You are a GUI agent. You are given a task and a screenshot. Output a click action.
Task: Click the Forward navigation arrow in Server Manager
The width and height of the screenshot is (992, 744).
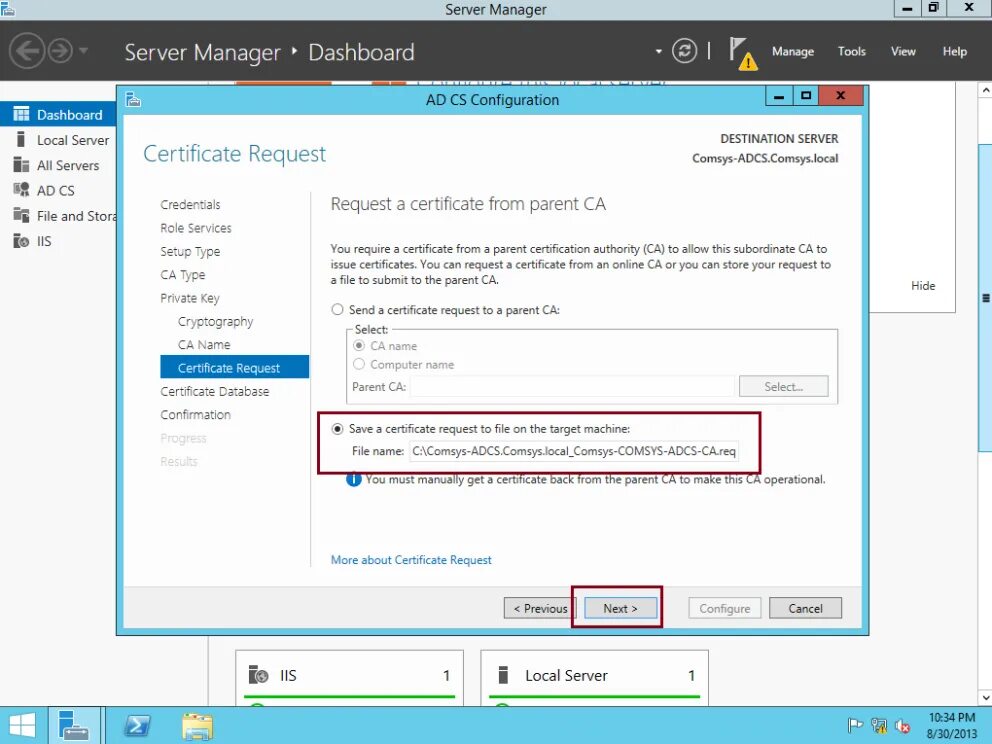(60, 51)
